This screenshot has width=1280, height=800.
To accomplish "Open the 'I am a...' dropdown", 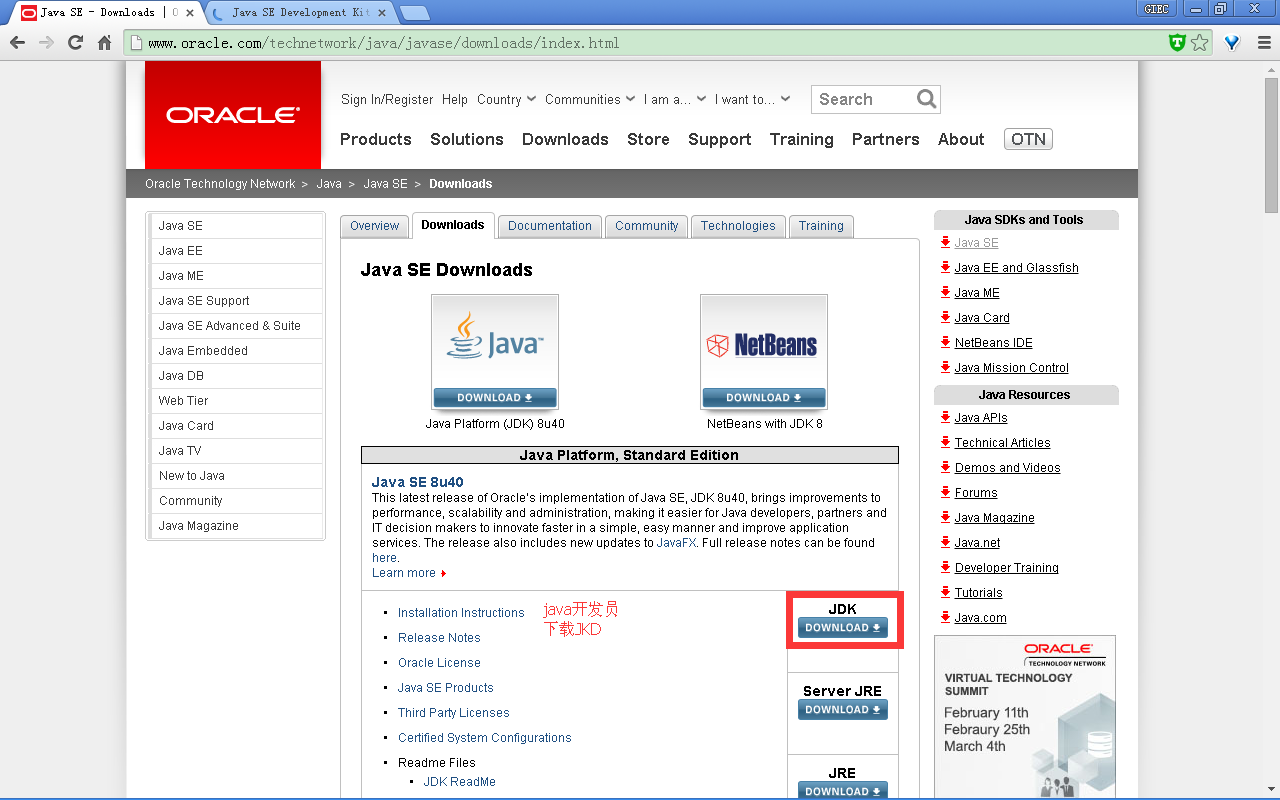I will [x=675, y=99].
